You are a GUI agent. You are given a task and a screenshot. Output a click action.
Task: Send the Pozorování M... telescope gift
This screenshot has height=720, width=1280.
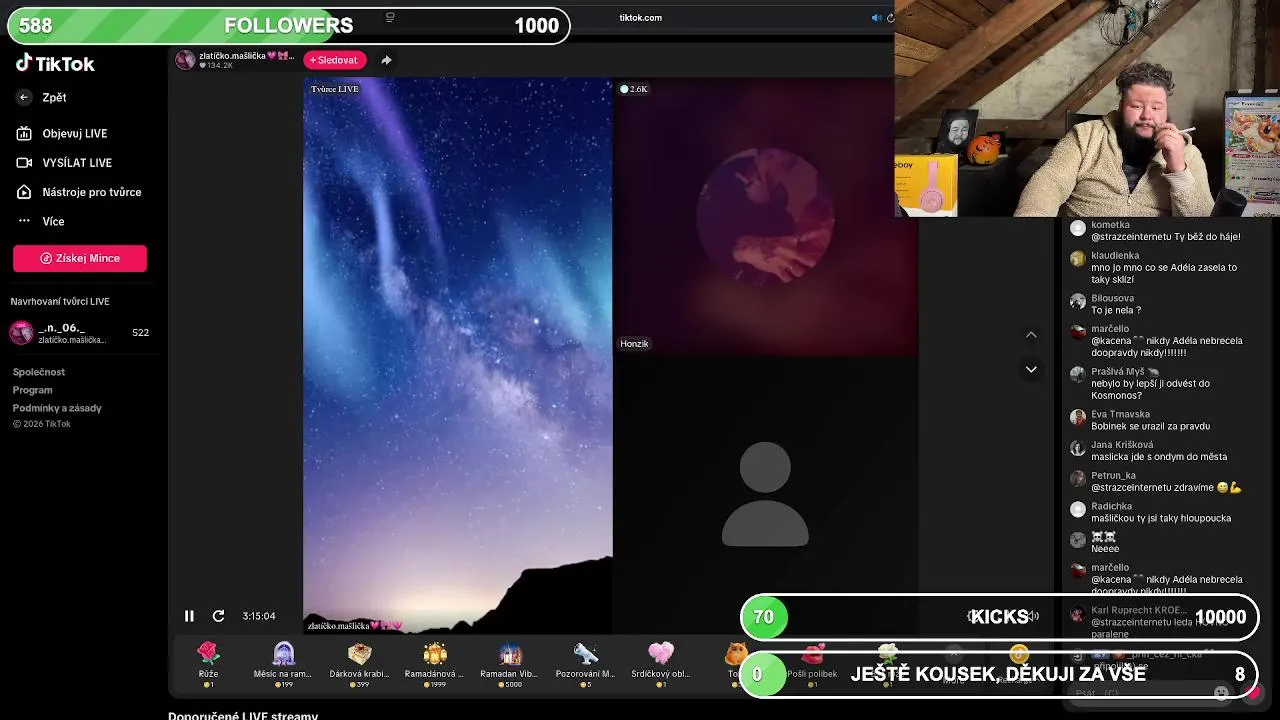[585, 664]
